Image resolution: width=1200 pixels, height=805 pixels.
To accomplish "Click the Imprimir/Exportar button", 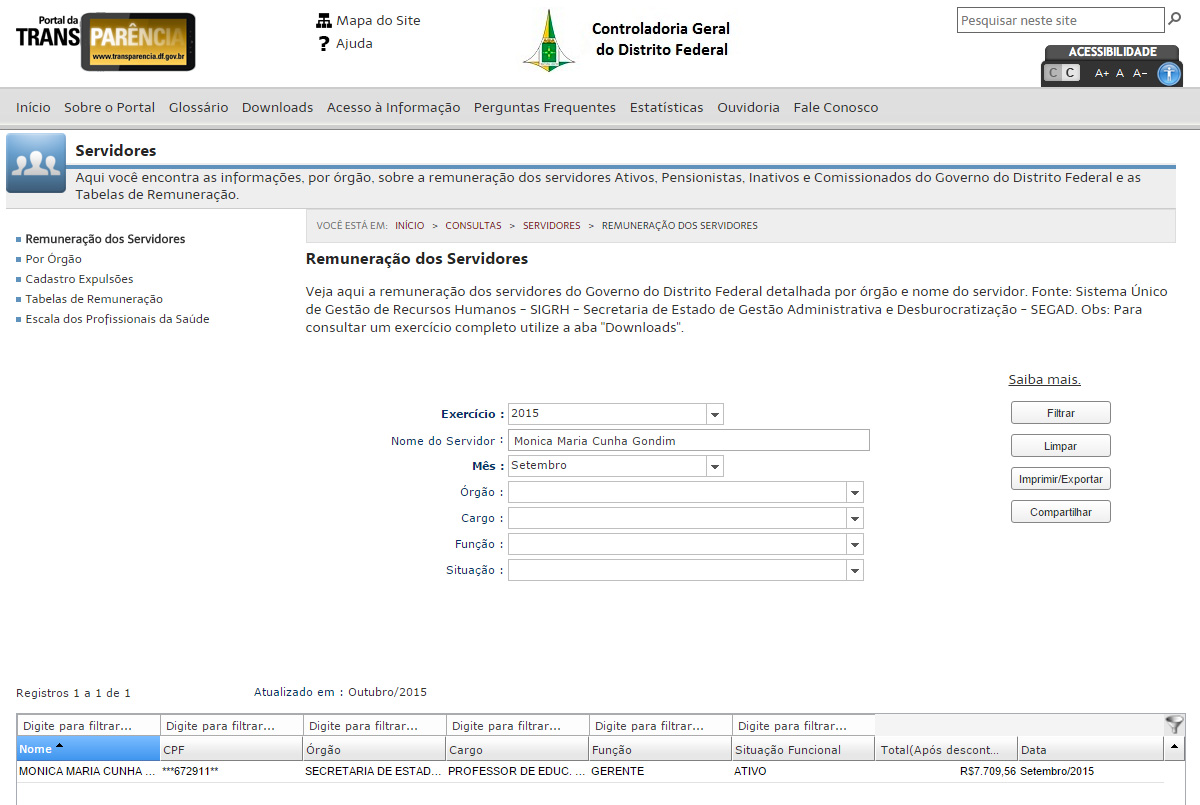I will [x=1060, y=479].
